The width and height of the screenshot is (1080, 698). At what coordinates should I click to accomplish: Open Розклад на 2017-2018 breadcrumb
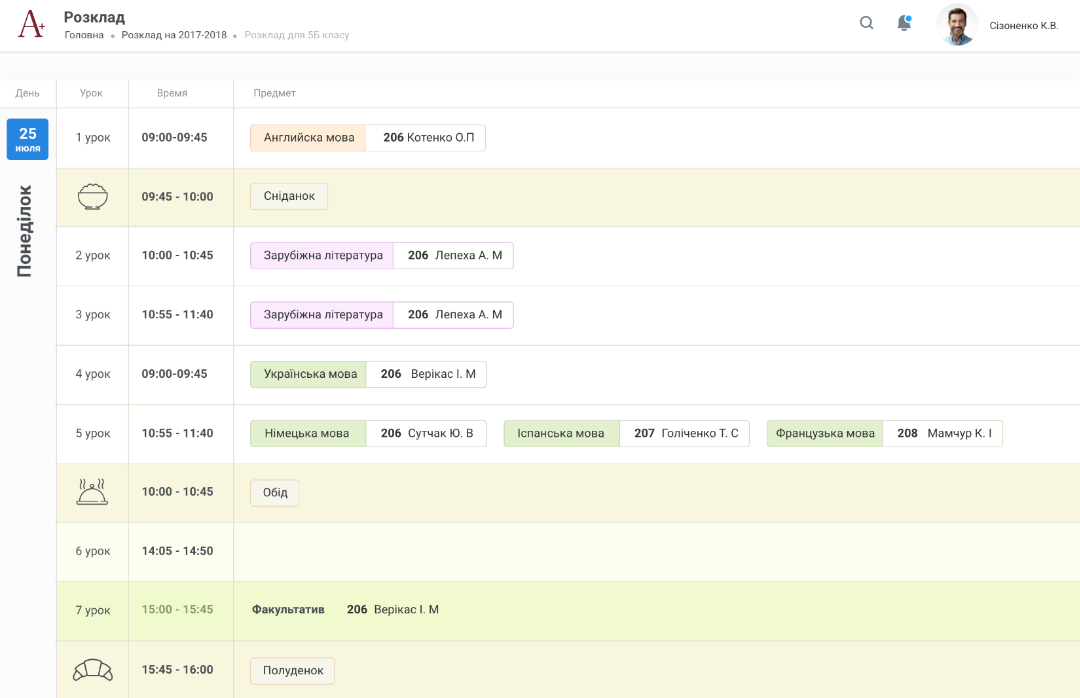click(174, 35)
